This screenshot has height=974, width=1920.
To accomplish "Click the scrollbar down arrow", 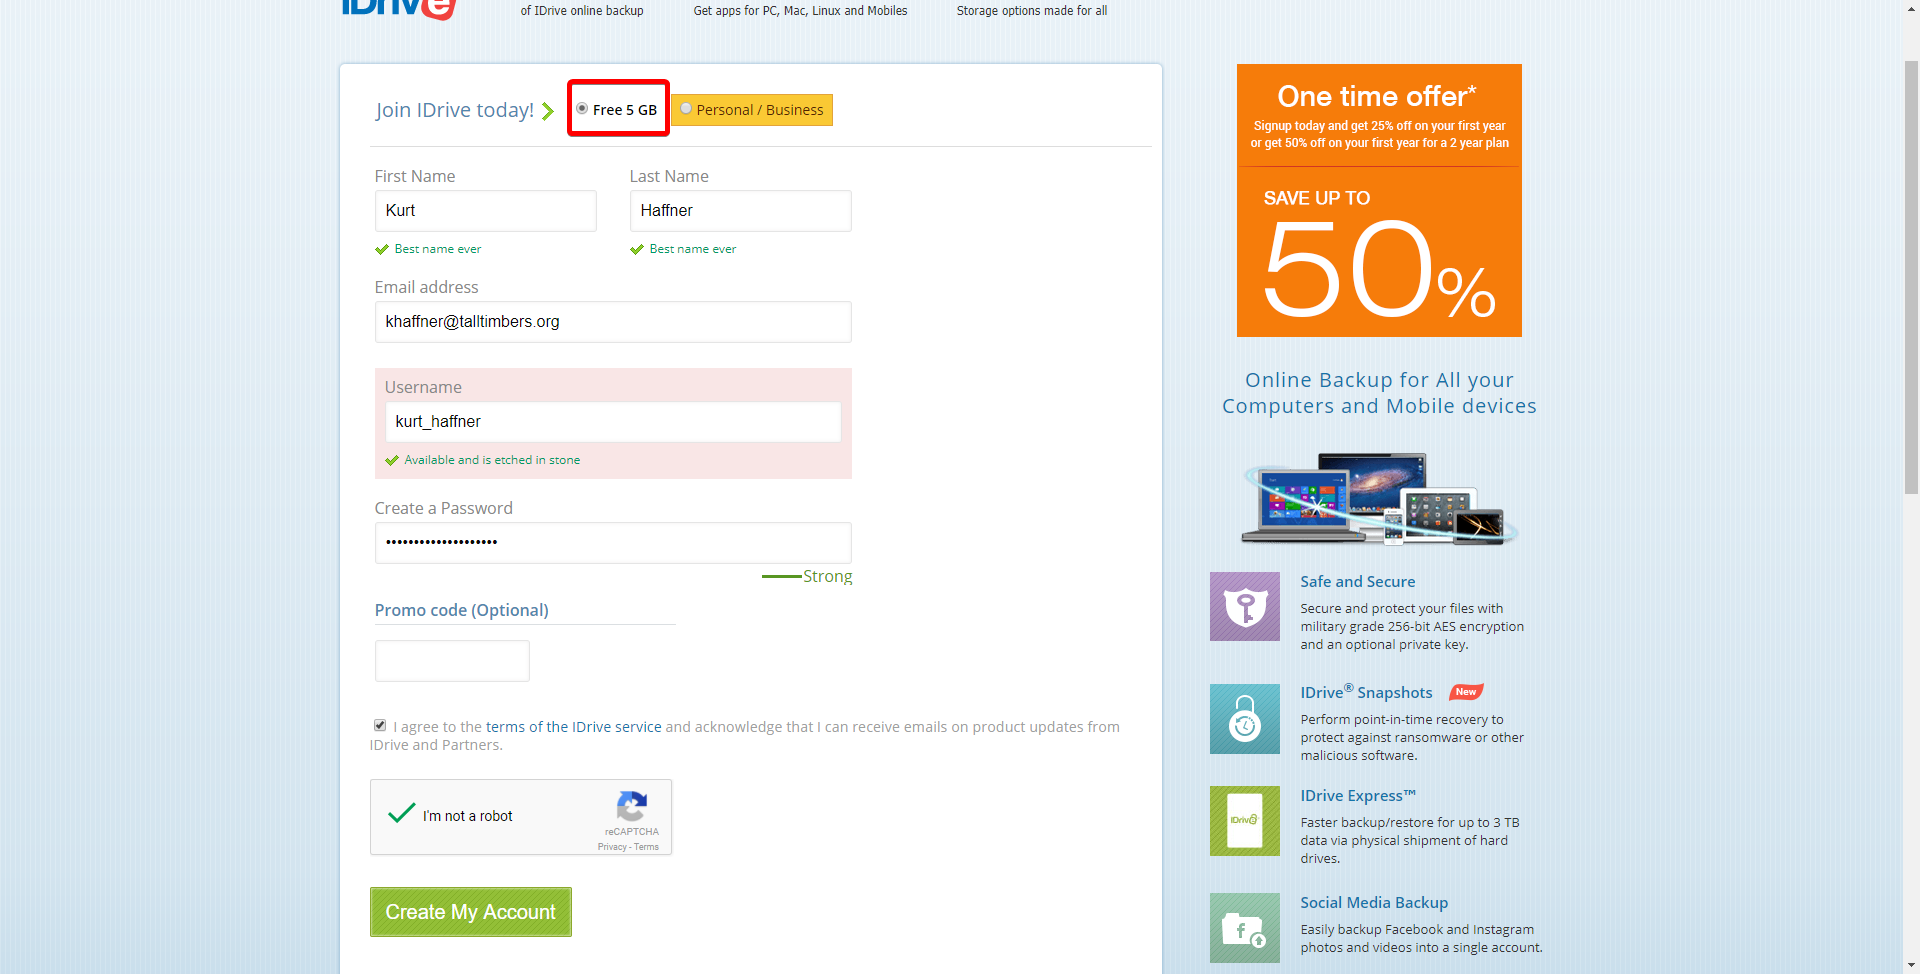I will pyautogui.click(x=1911, y=965).
